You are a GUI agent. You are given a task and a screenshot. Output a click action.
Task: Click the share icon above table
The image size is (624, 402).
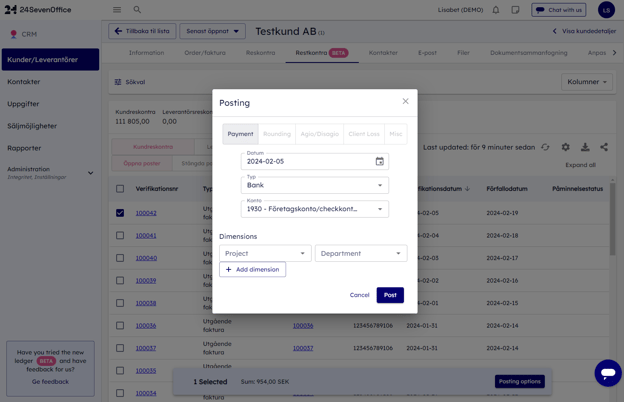point(604,147)
